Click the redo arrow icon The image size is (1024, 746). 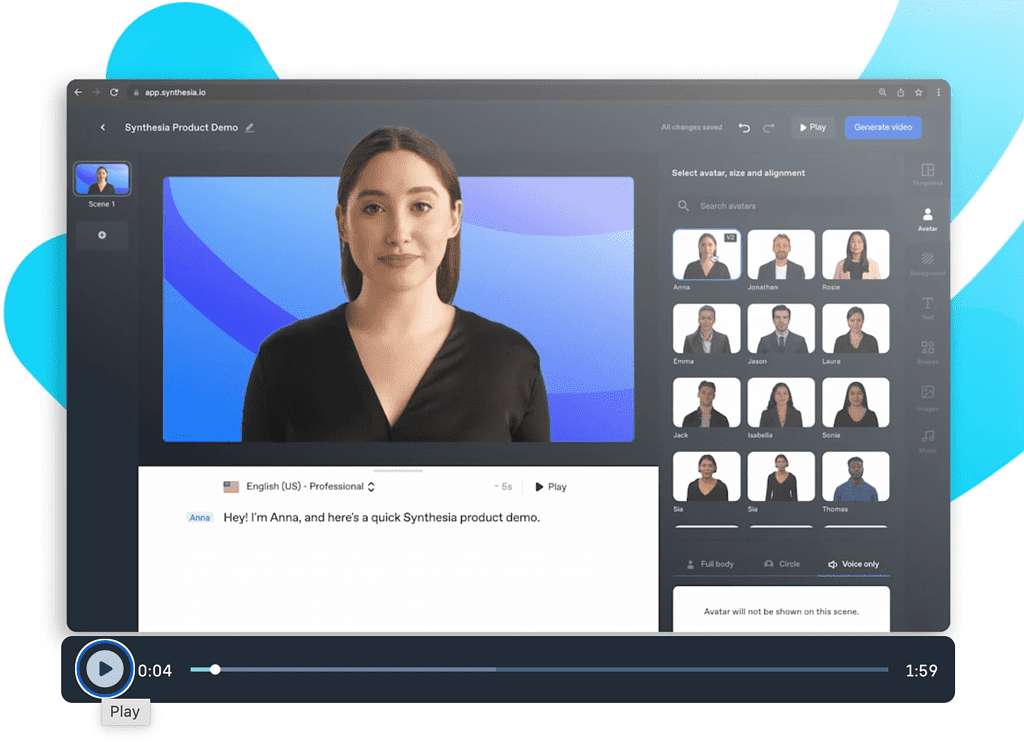coord(769,128)
